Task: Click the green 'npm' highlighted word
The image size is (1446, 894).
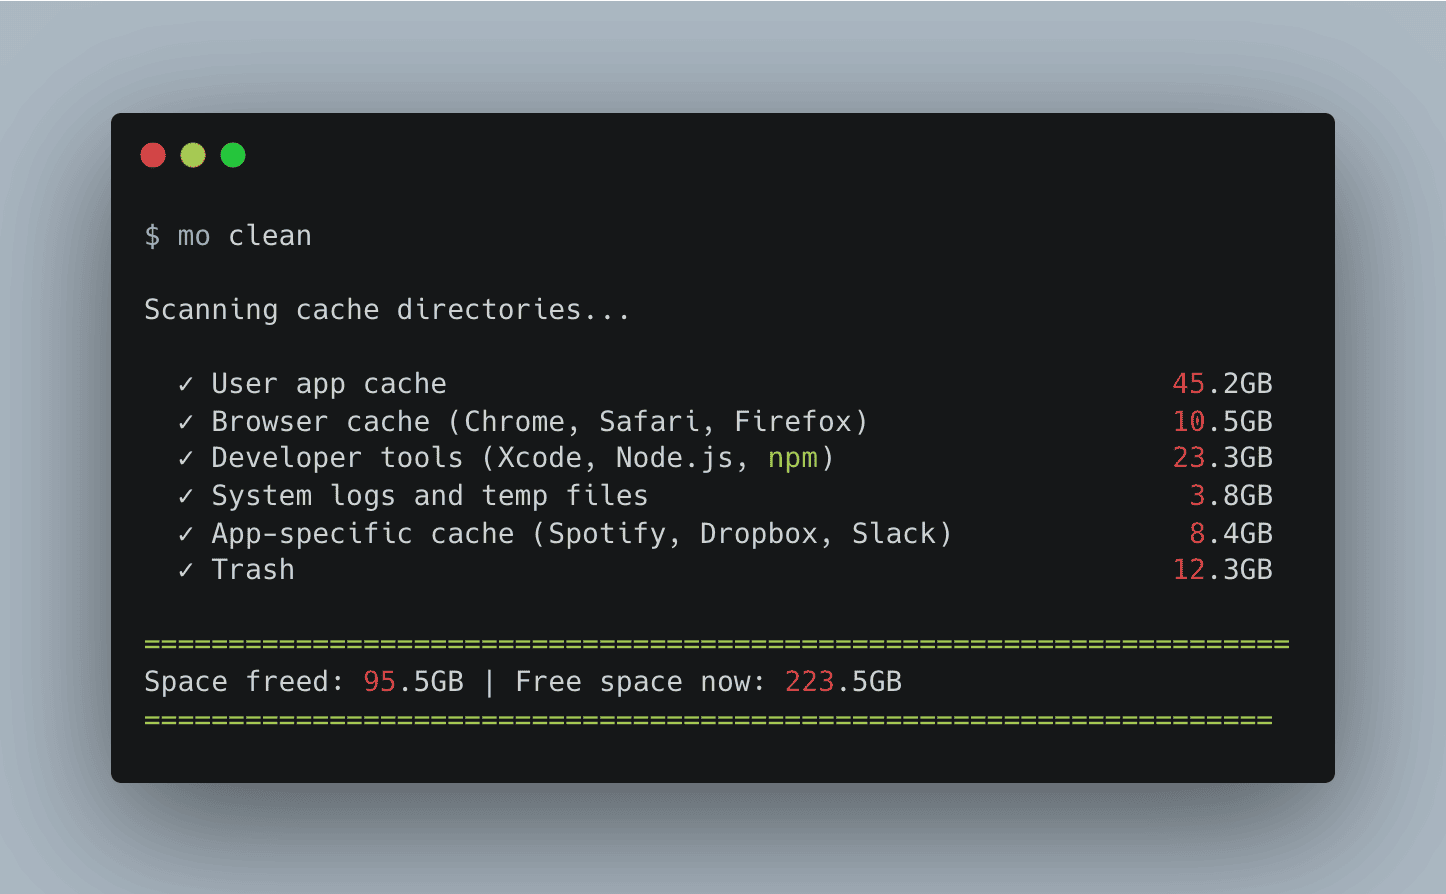Action: 793,458
